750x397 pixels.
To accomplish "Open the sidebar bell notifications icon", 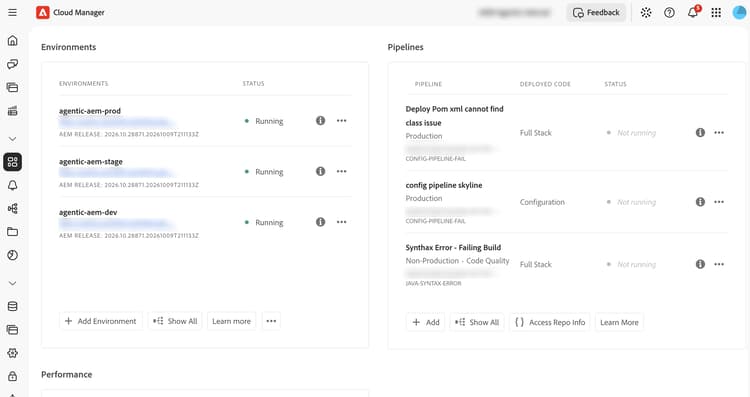I will (x=12, y=185).
